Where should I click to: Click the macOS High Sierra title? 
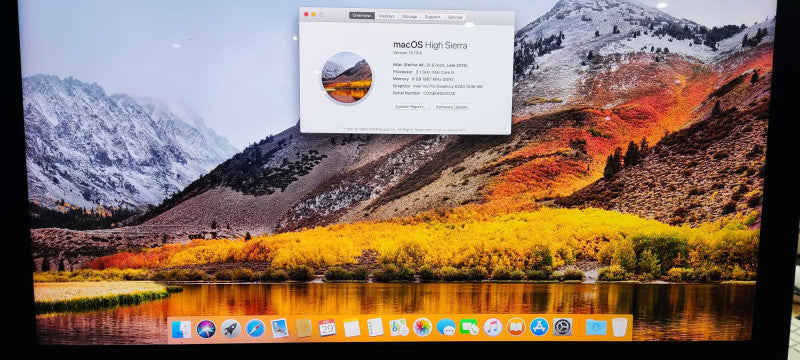(430, 45)
